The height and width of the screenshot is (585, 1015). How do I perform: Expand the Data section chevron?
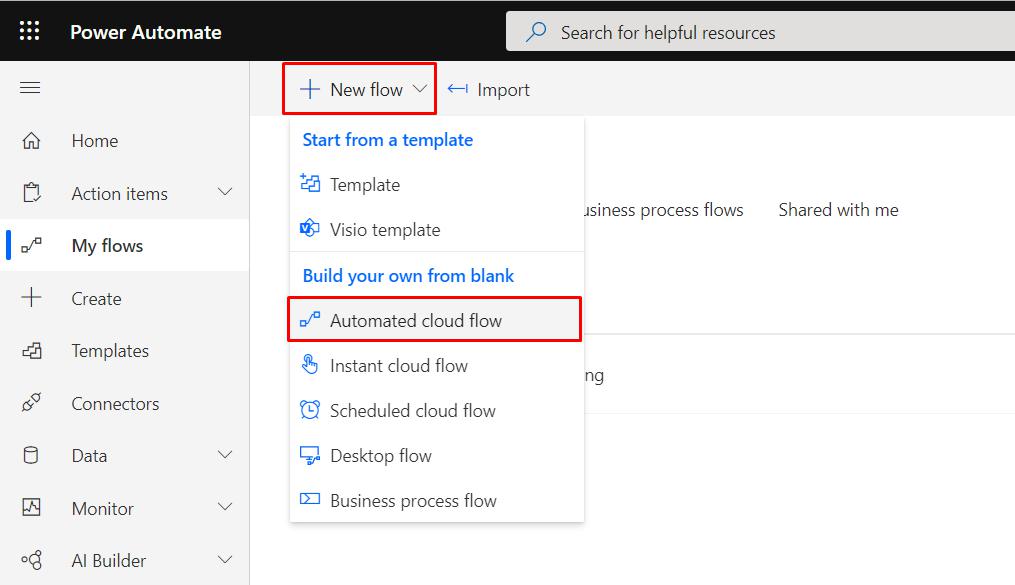point(225,455)
